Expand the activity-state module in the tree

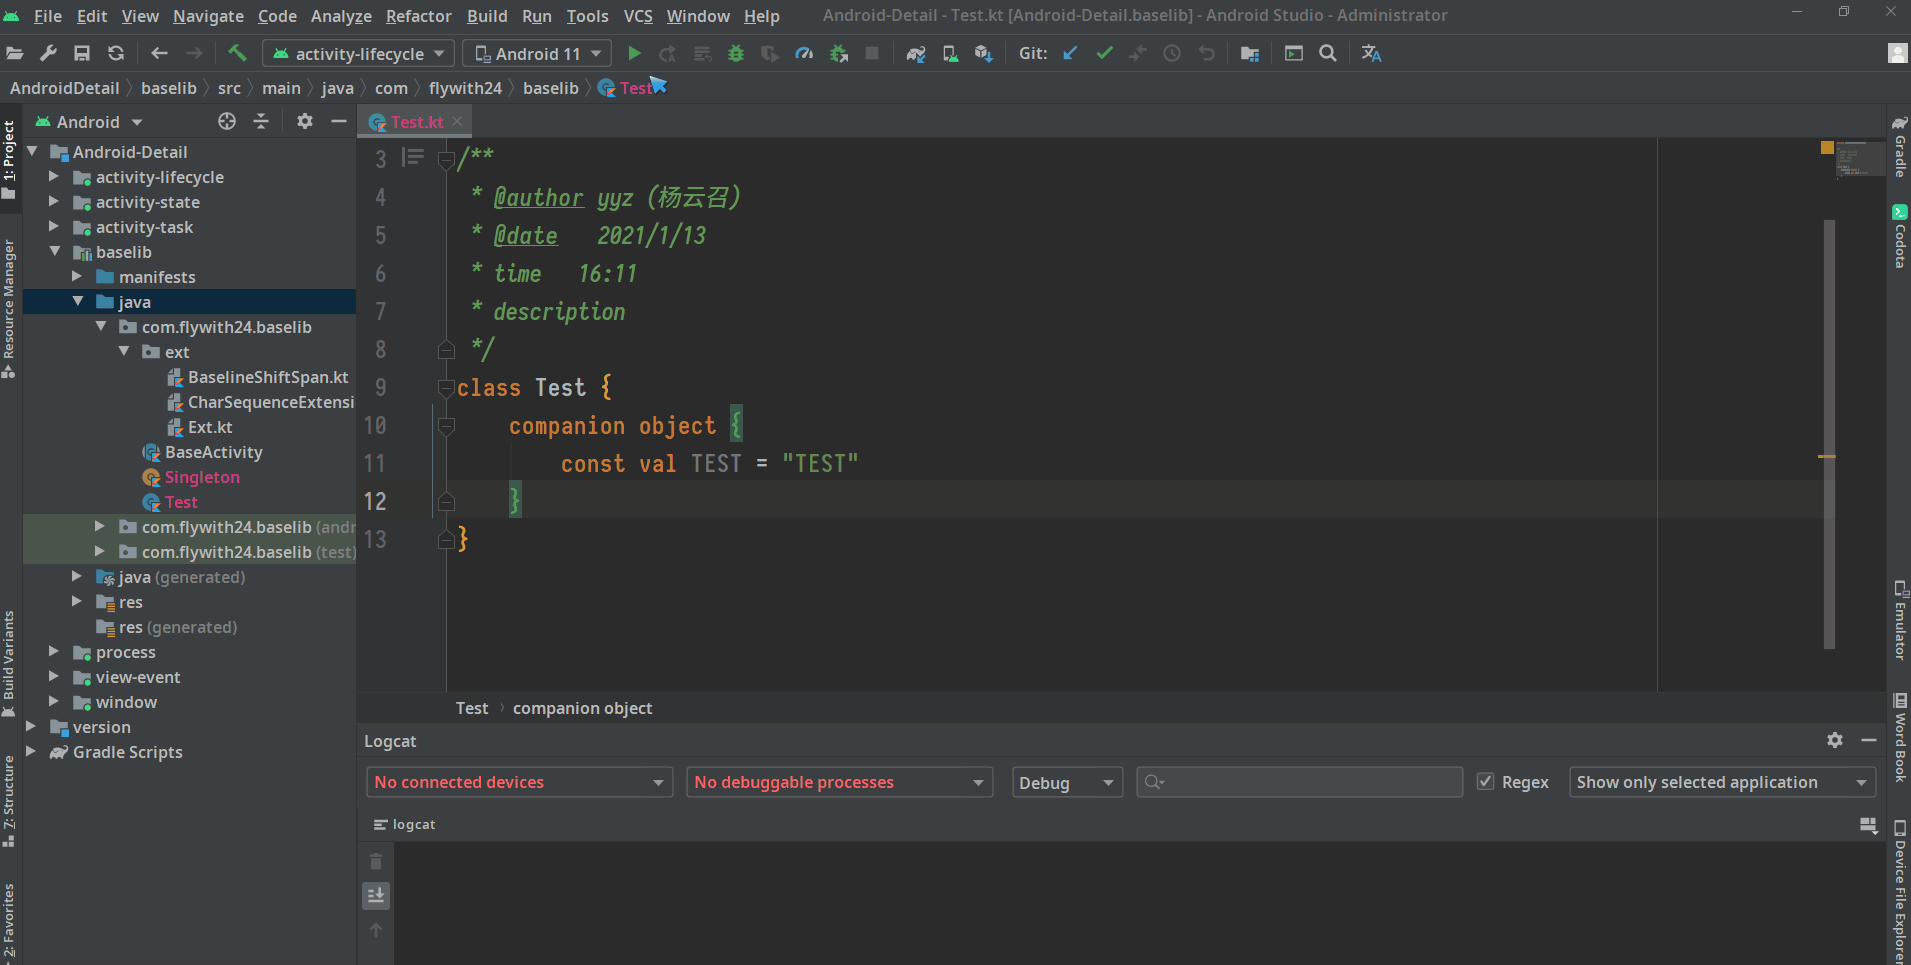tap(54, 202)
